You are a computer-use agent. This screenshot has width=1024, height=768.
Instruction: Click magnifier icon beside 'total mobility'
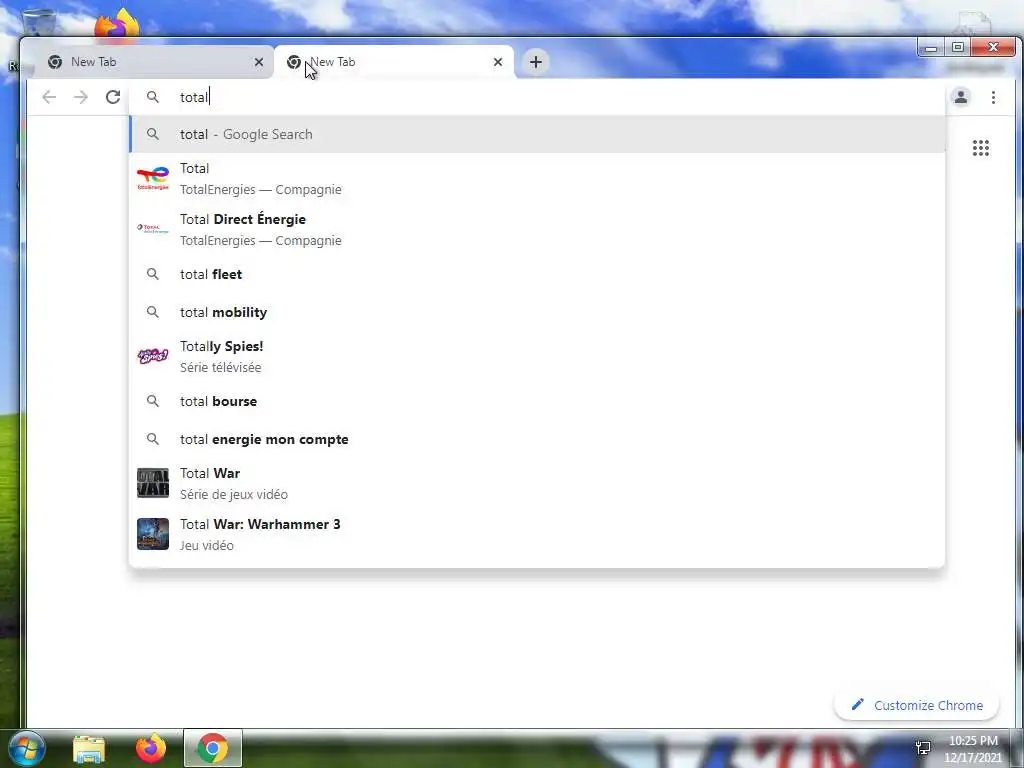153,312
